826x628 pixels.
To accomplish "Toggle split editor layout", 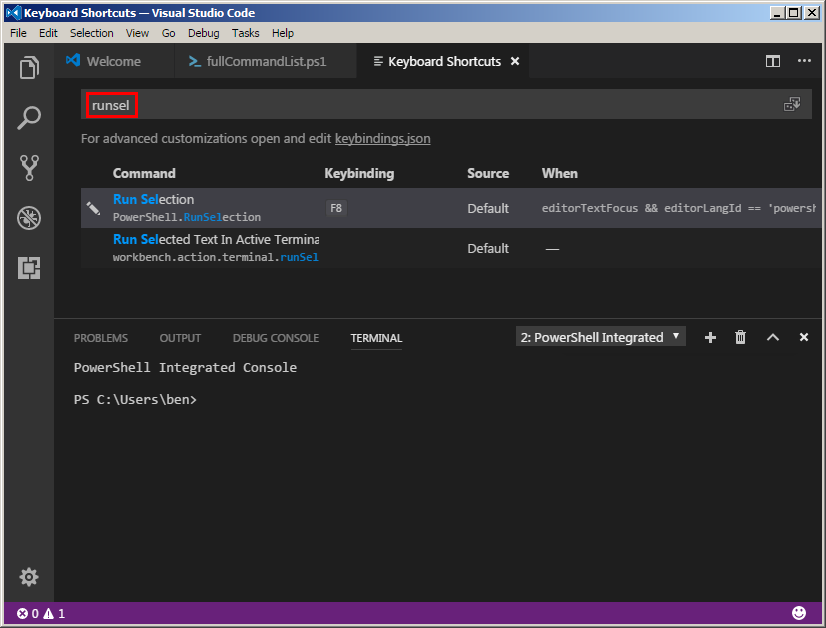I will [x=773, y=61].
